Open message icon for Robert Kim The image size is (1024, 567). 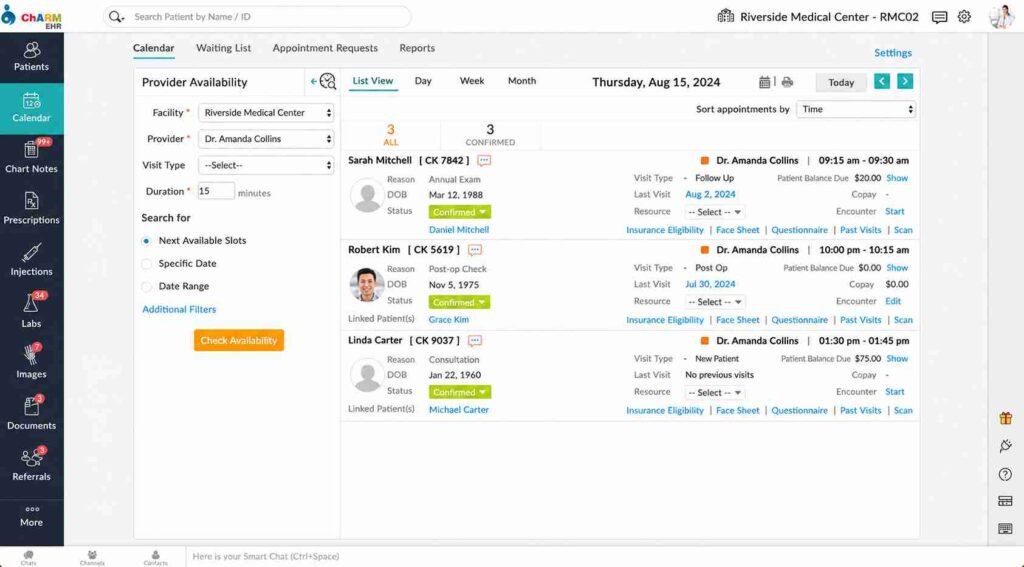tap(475, 250)
